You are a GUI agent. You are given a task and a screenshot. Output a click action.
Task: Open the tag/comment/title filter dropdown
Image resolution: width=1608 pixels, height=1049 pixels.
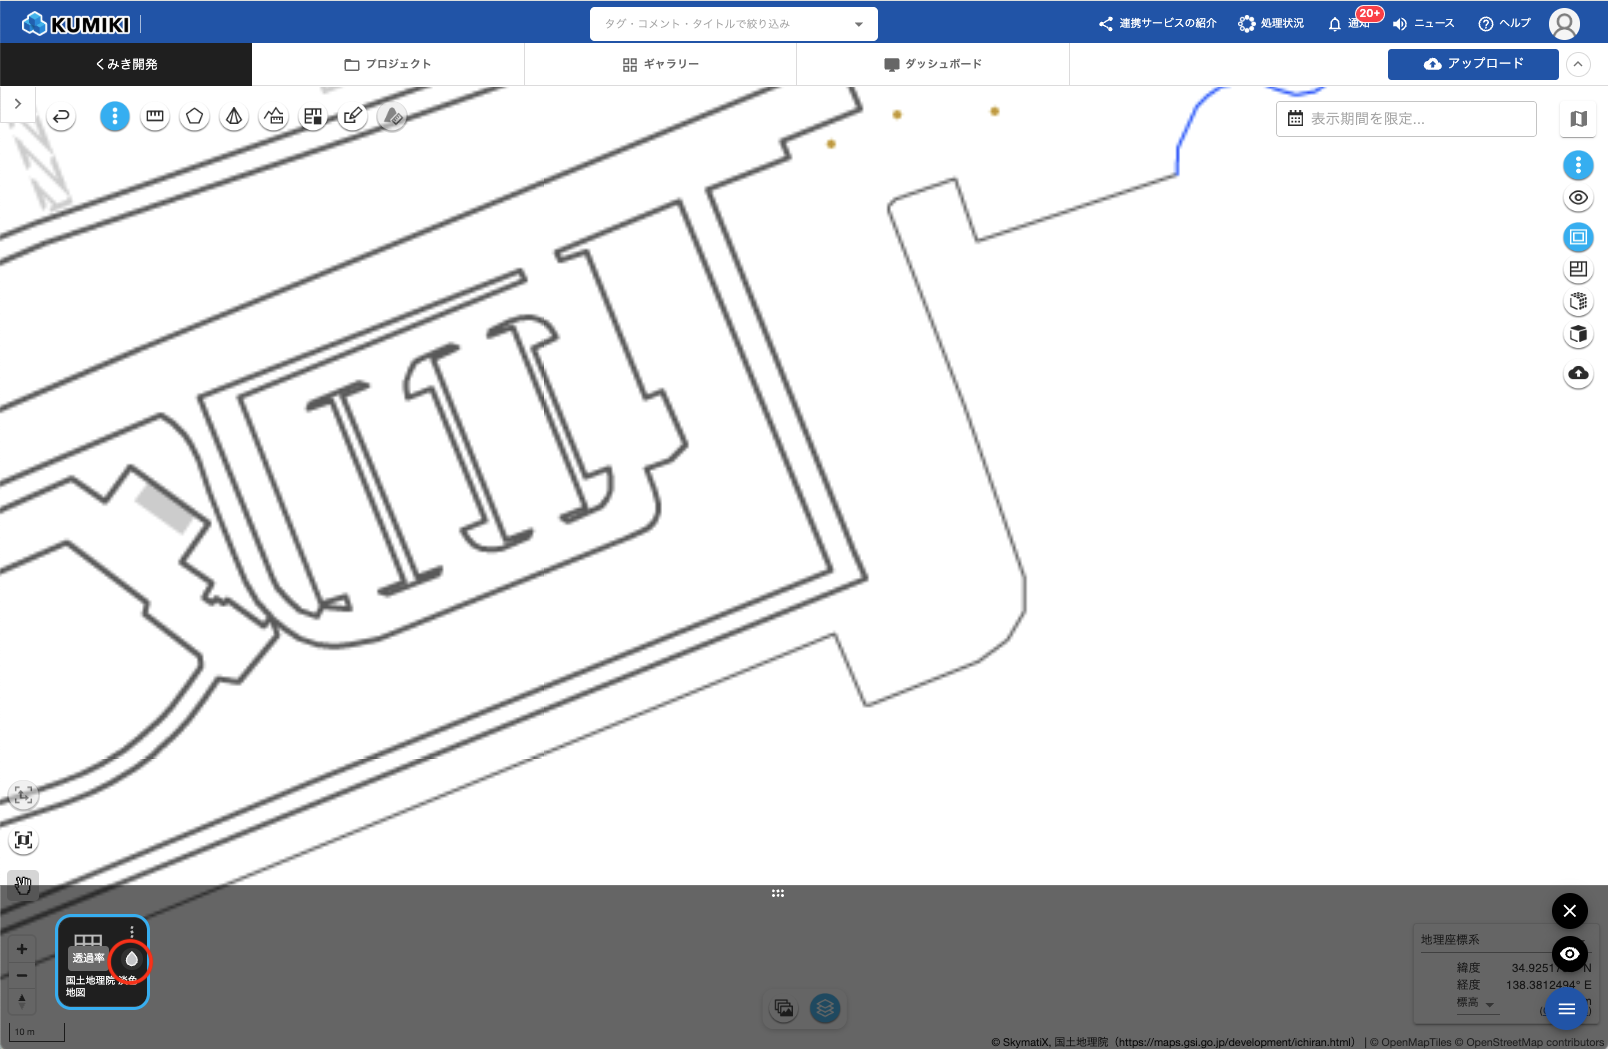point(733,24)
